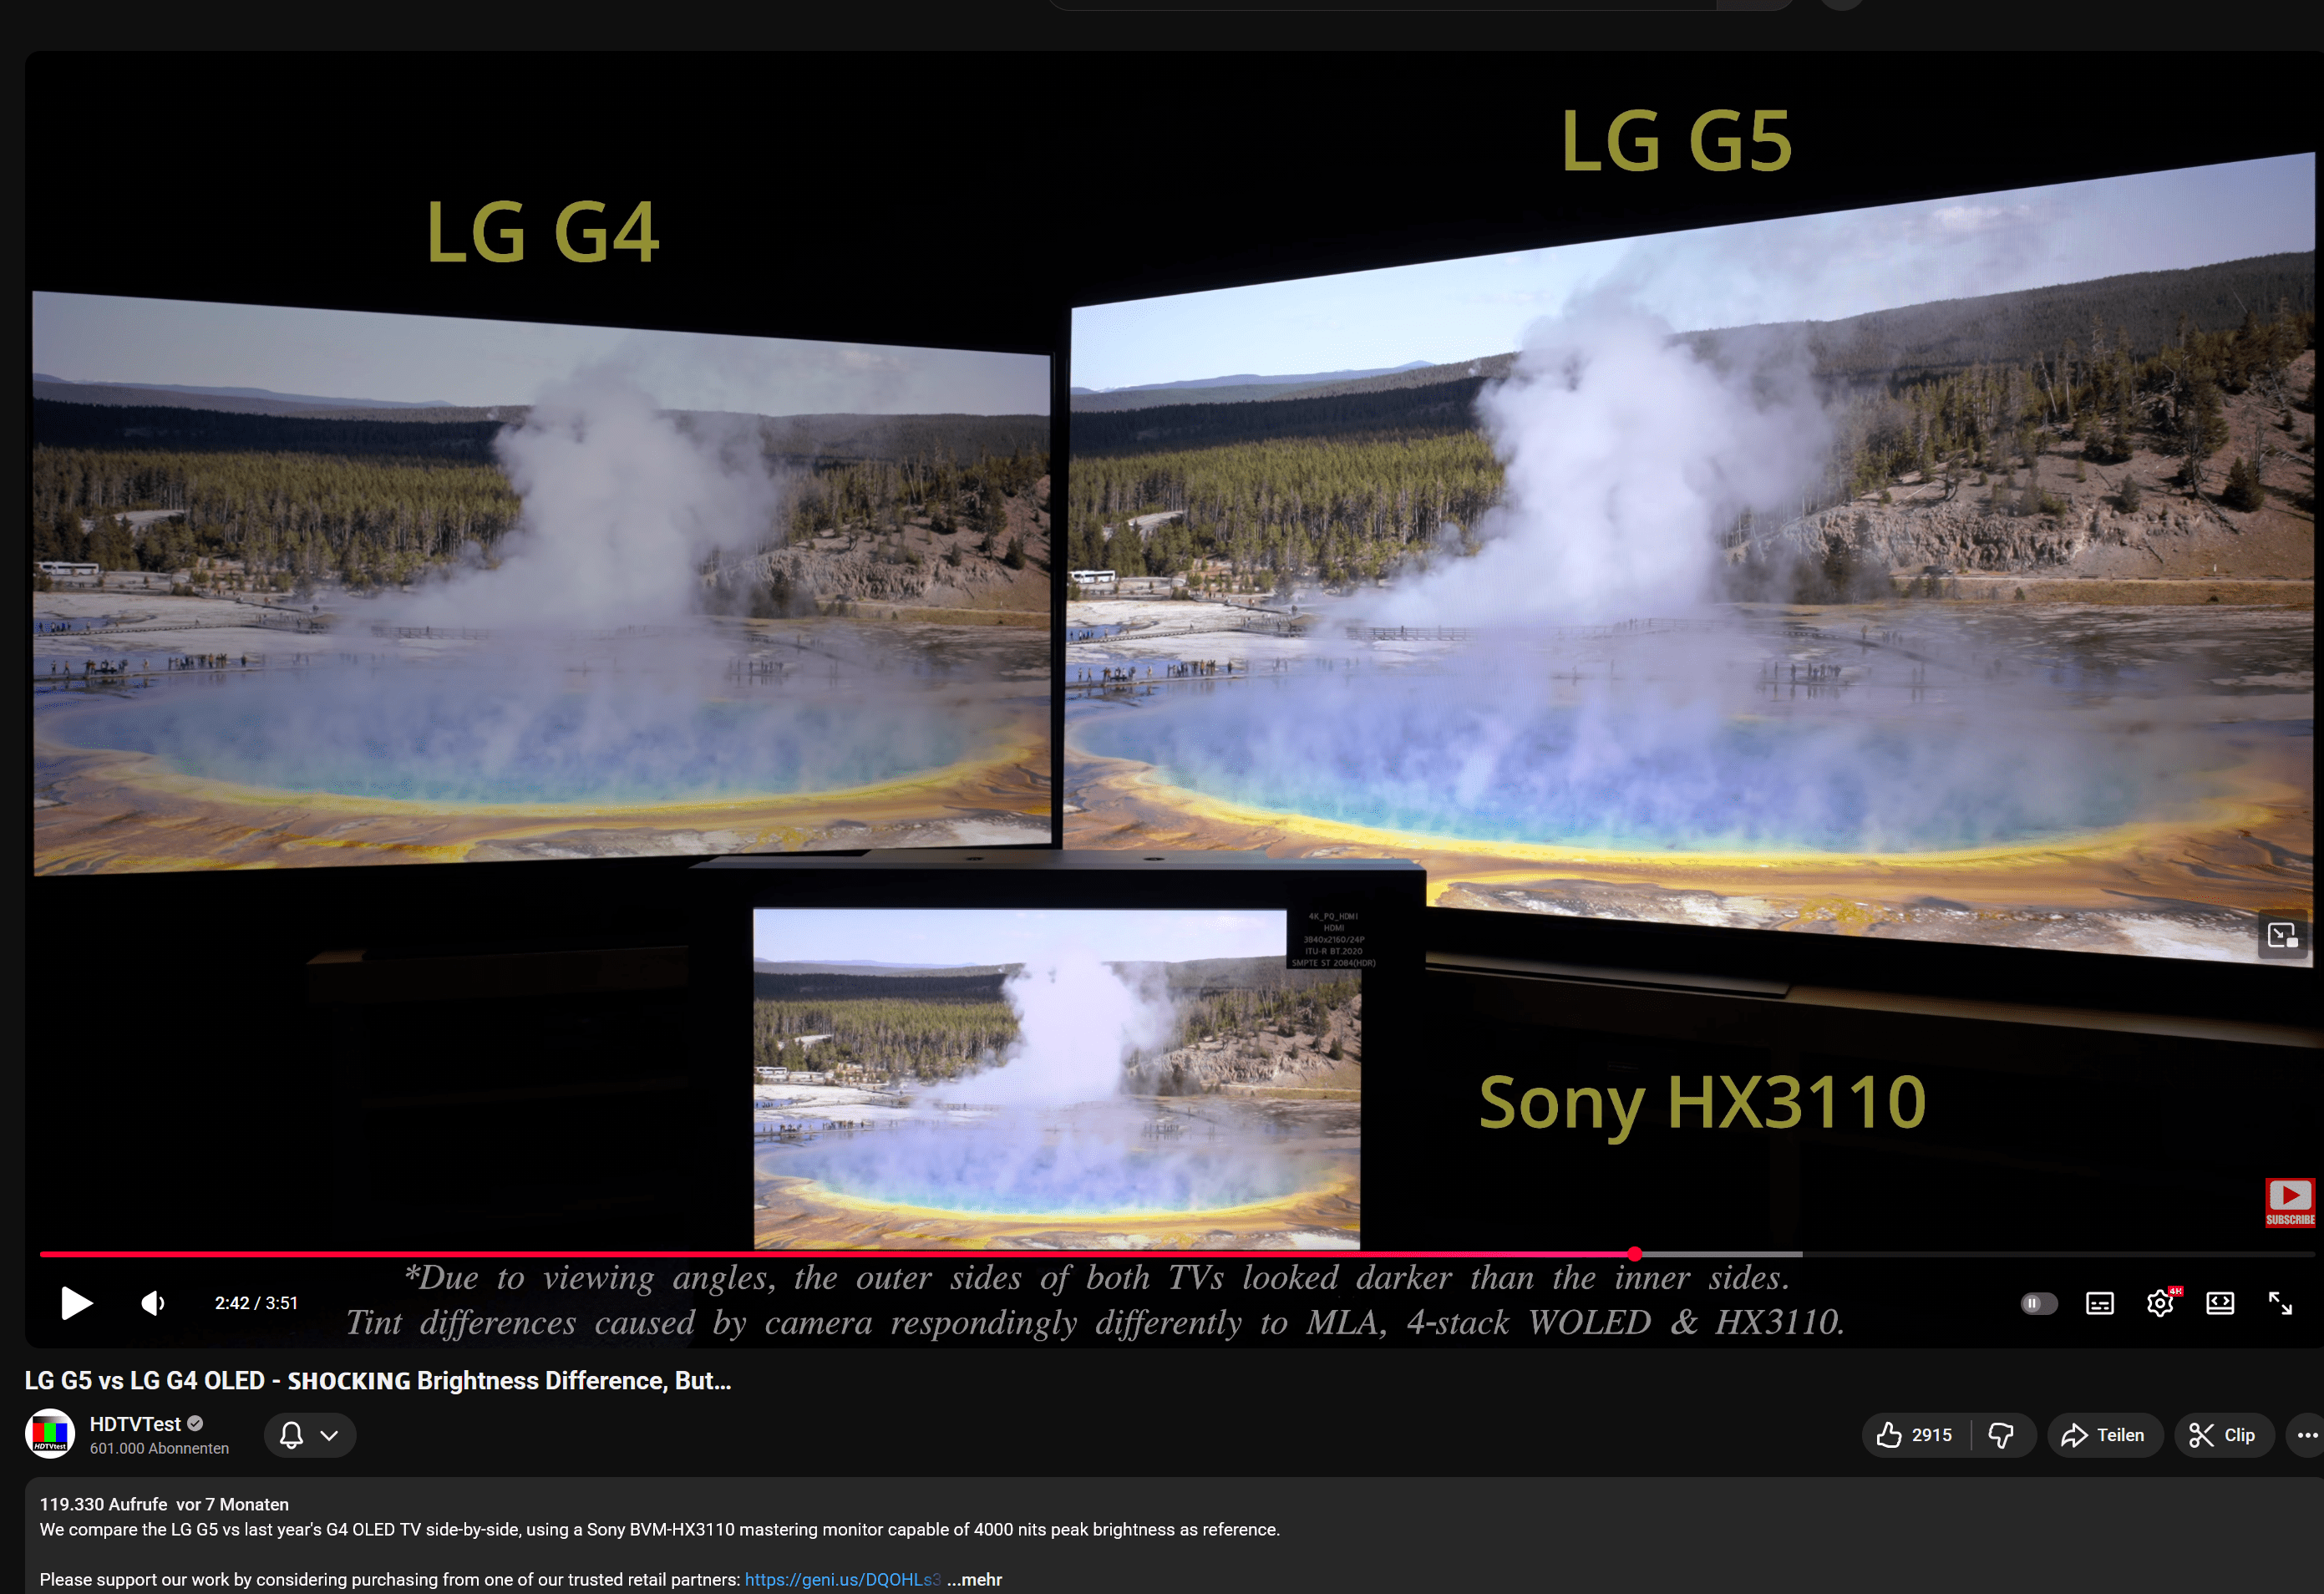Open the miniplayer overlay icon
This screenshot has height=1594, width=2324.
pos(2282,936)
